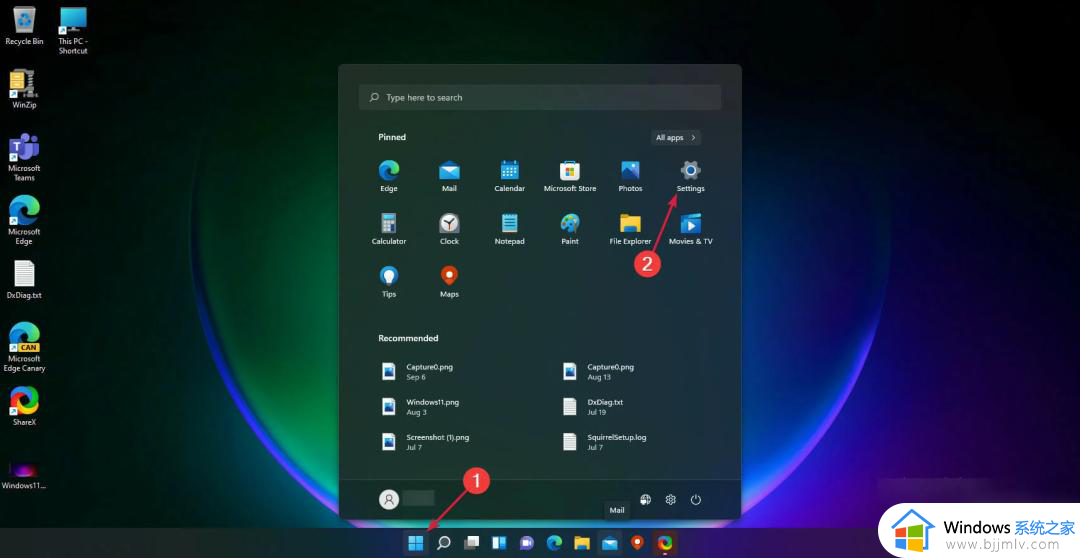Open Edge from pinned apps
The height and width of the screenshot is (558, 1080).
388,176
